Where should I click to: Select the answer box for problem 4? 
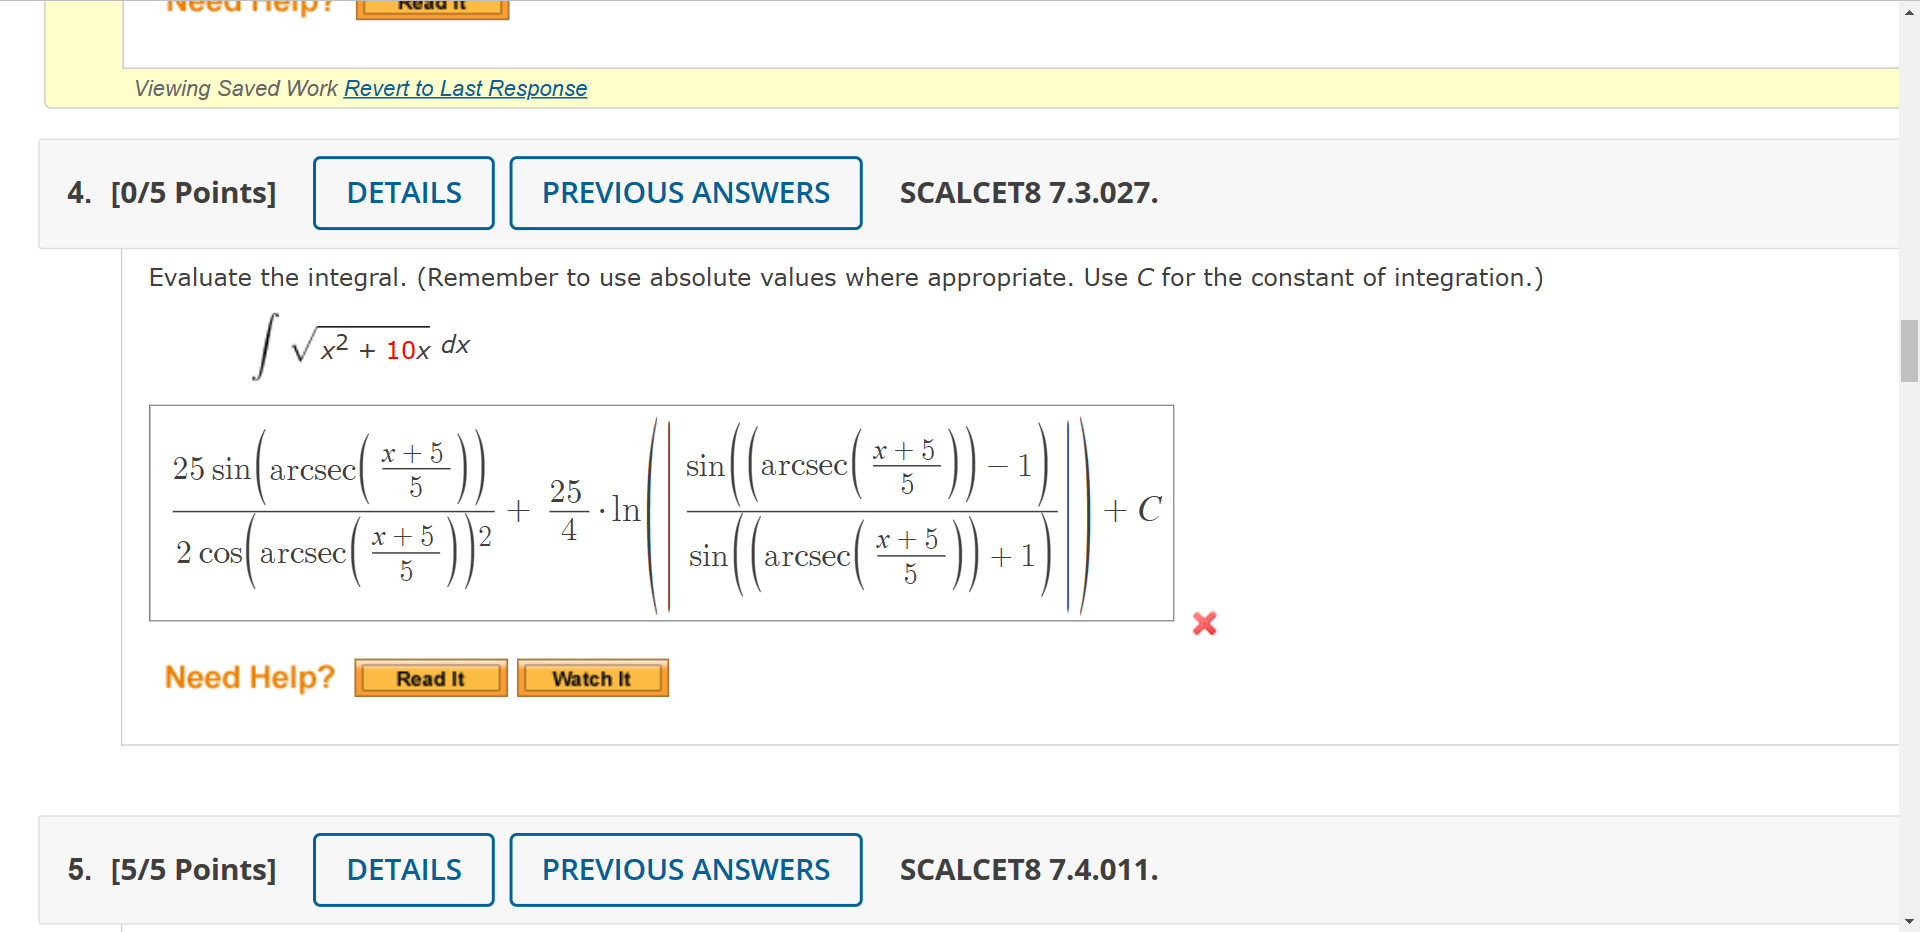[662, 512]
